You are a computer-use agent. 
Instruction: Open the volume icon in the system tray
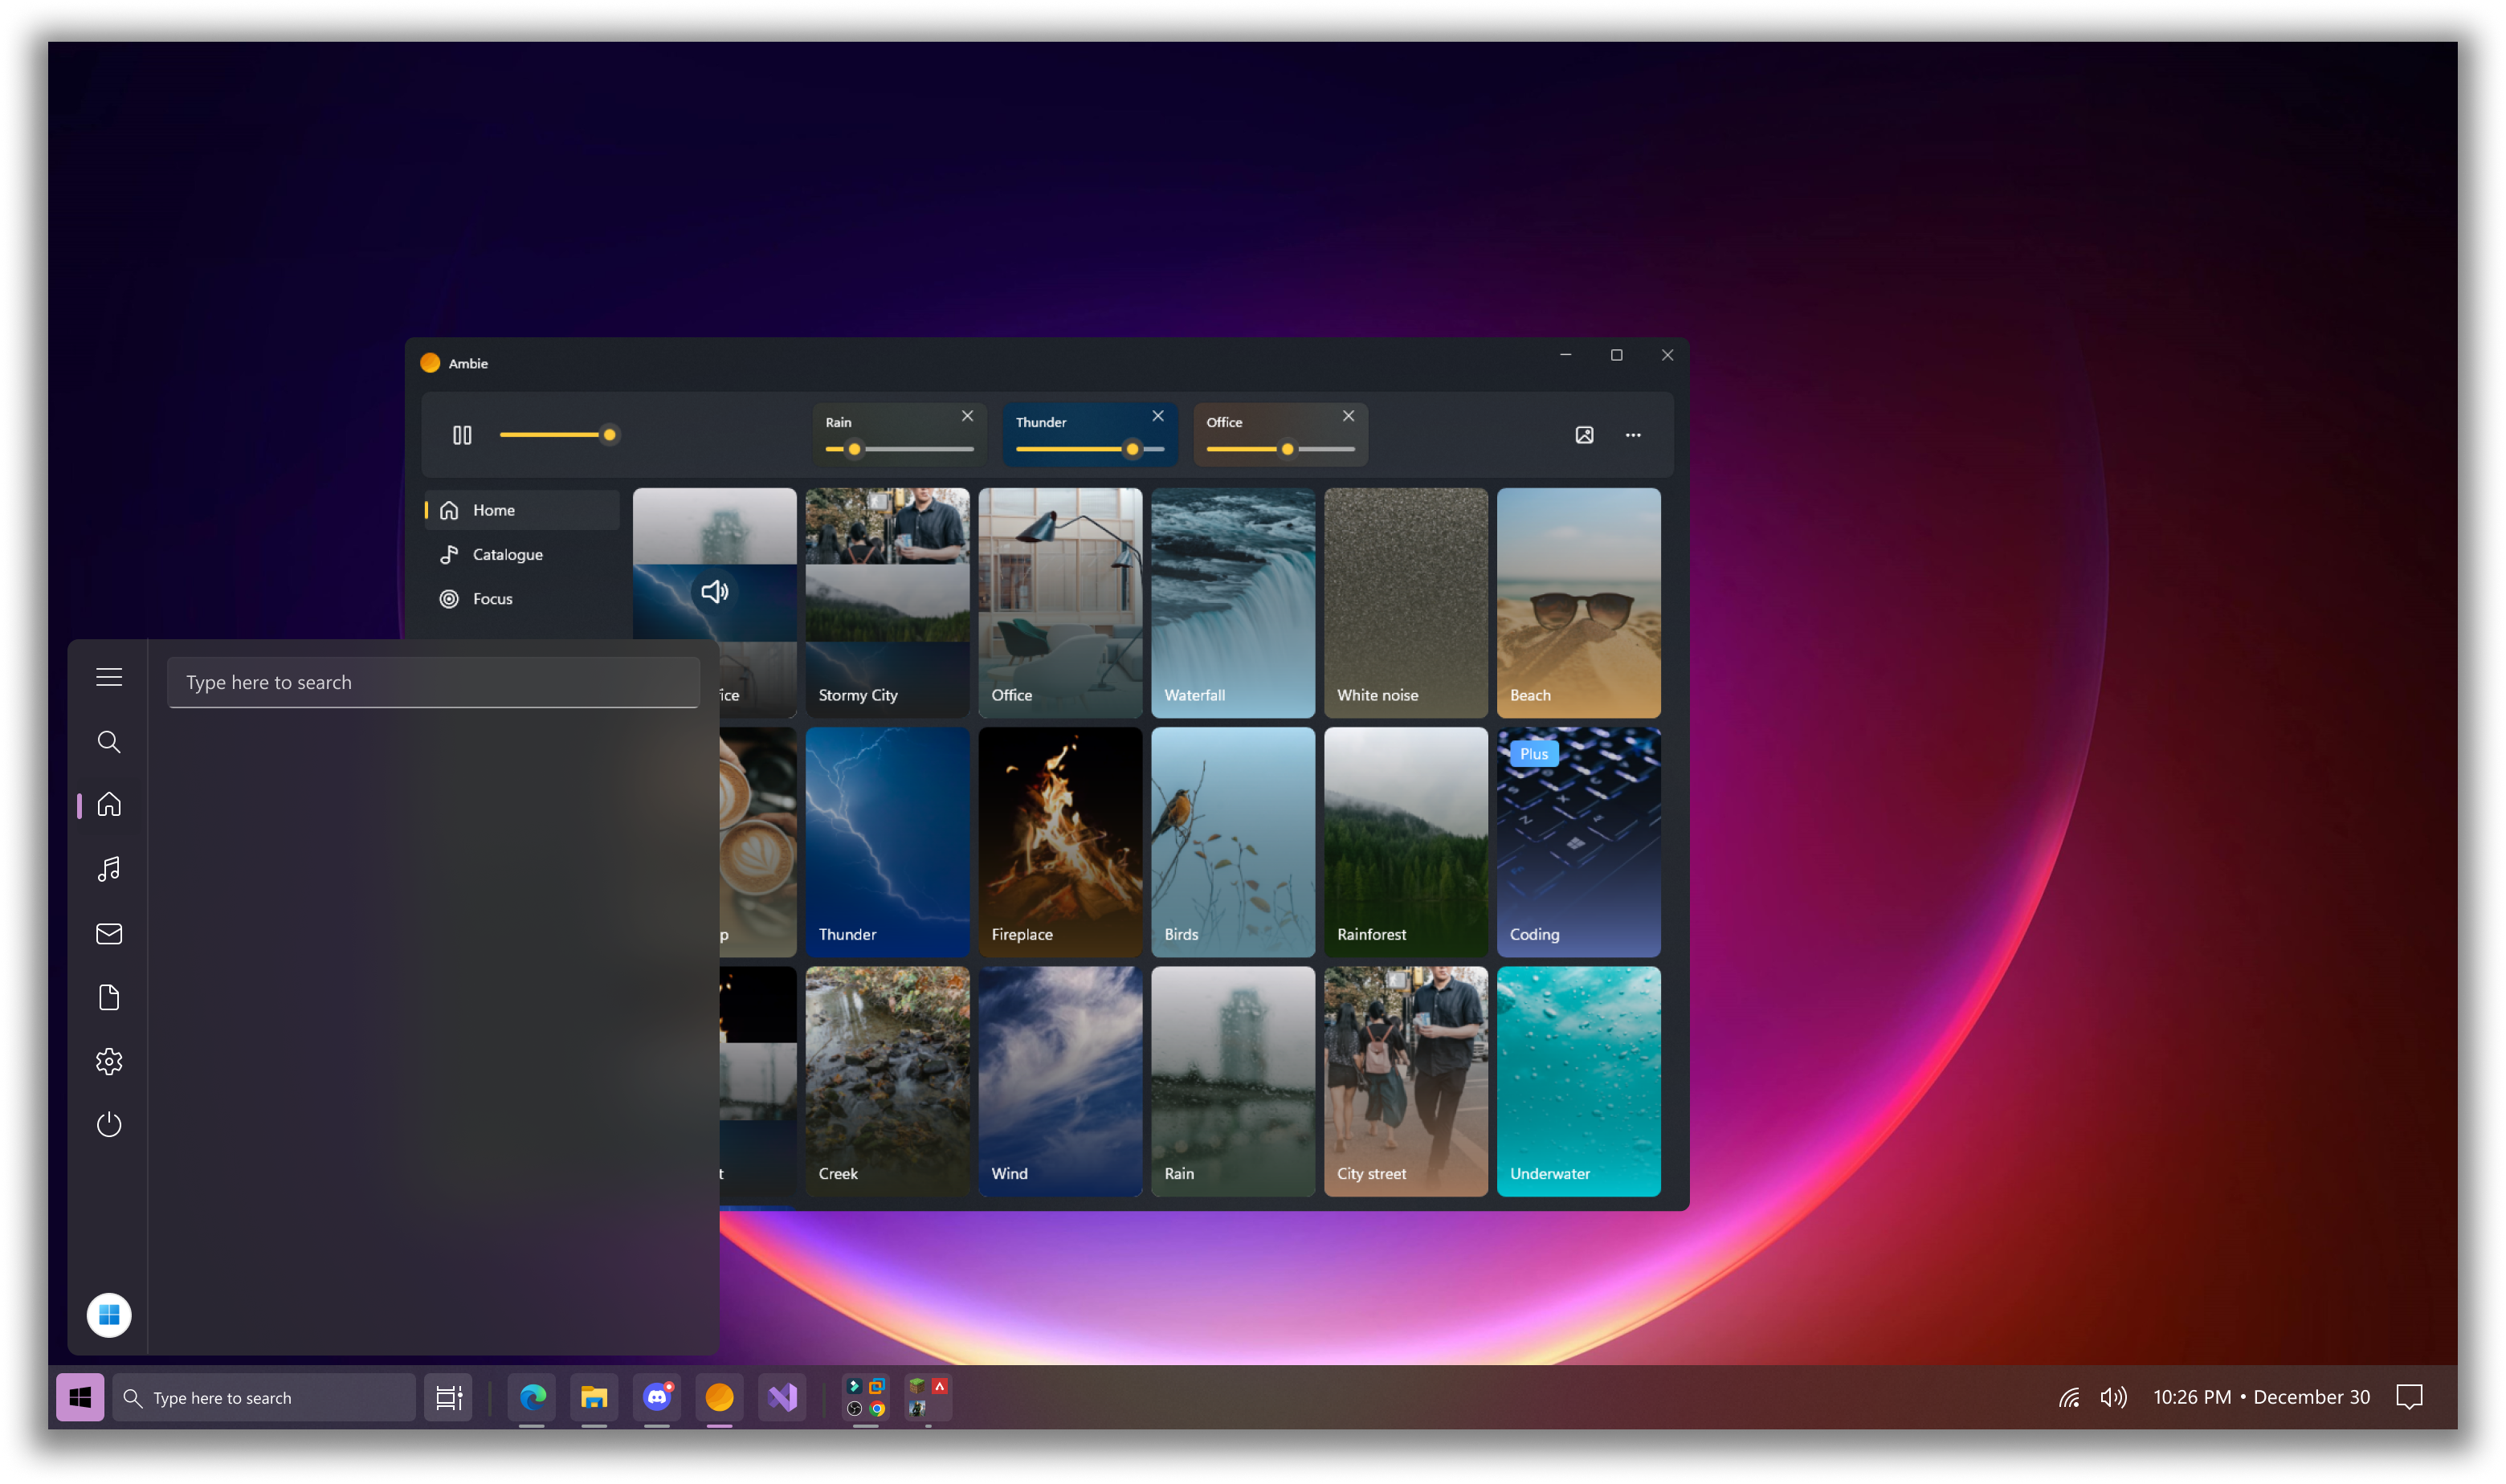(2113, 1397)
